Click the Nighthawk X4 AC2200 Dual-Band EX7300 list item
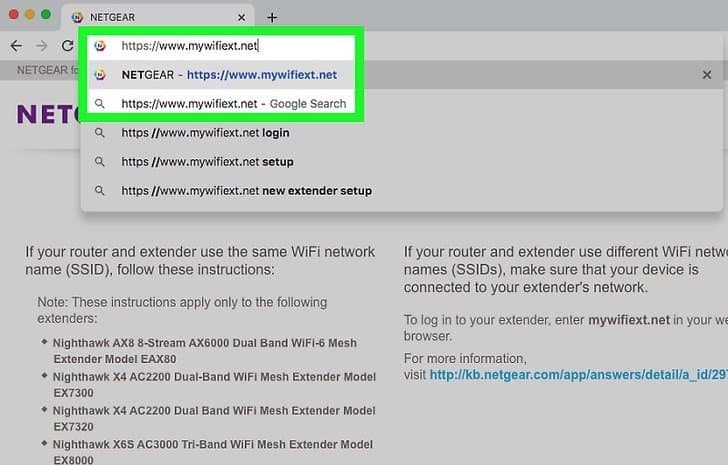This screenshot has width=728, height=465. click(x=214, y=385)
